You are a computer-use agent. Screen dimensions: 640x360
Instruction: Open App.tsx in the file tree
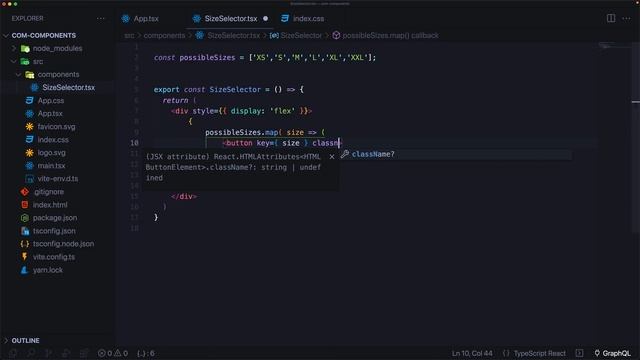(50, 113)
